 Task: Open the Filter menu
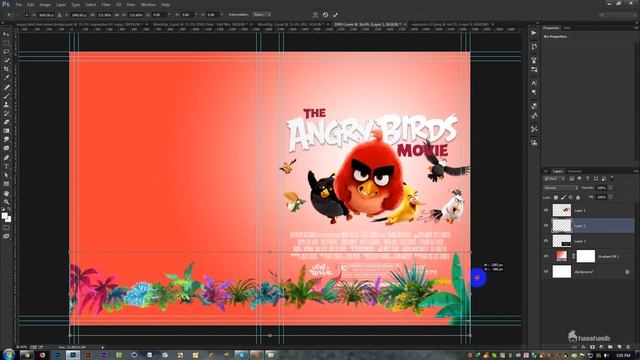tap(106, 4)
